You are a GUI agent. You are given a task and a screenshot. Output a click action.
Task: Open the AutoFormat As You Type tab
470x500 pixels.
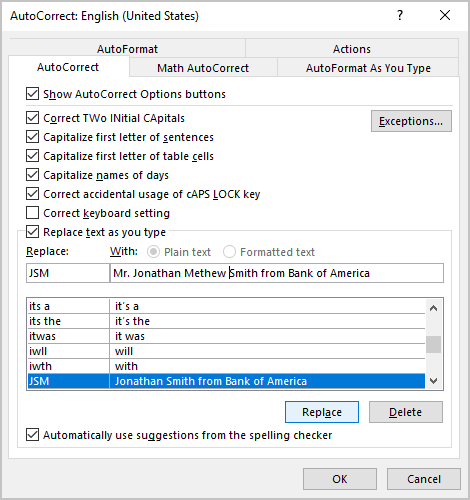pyautogui.click(x=368, y=68)
